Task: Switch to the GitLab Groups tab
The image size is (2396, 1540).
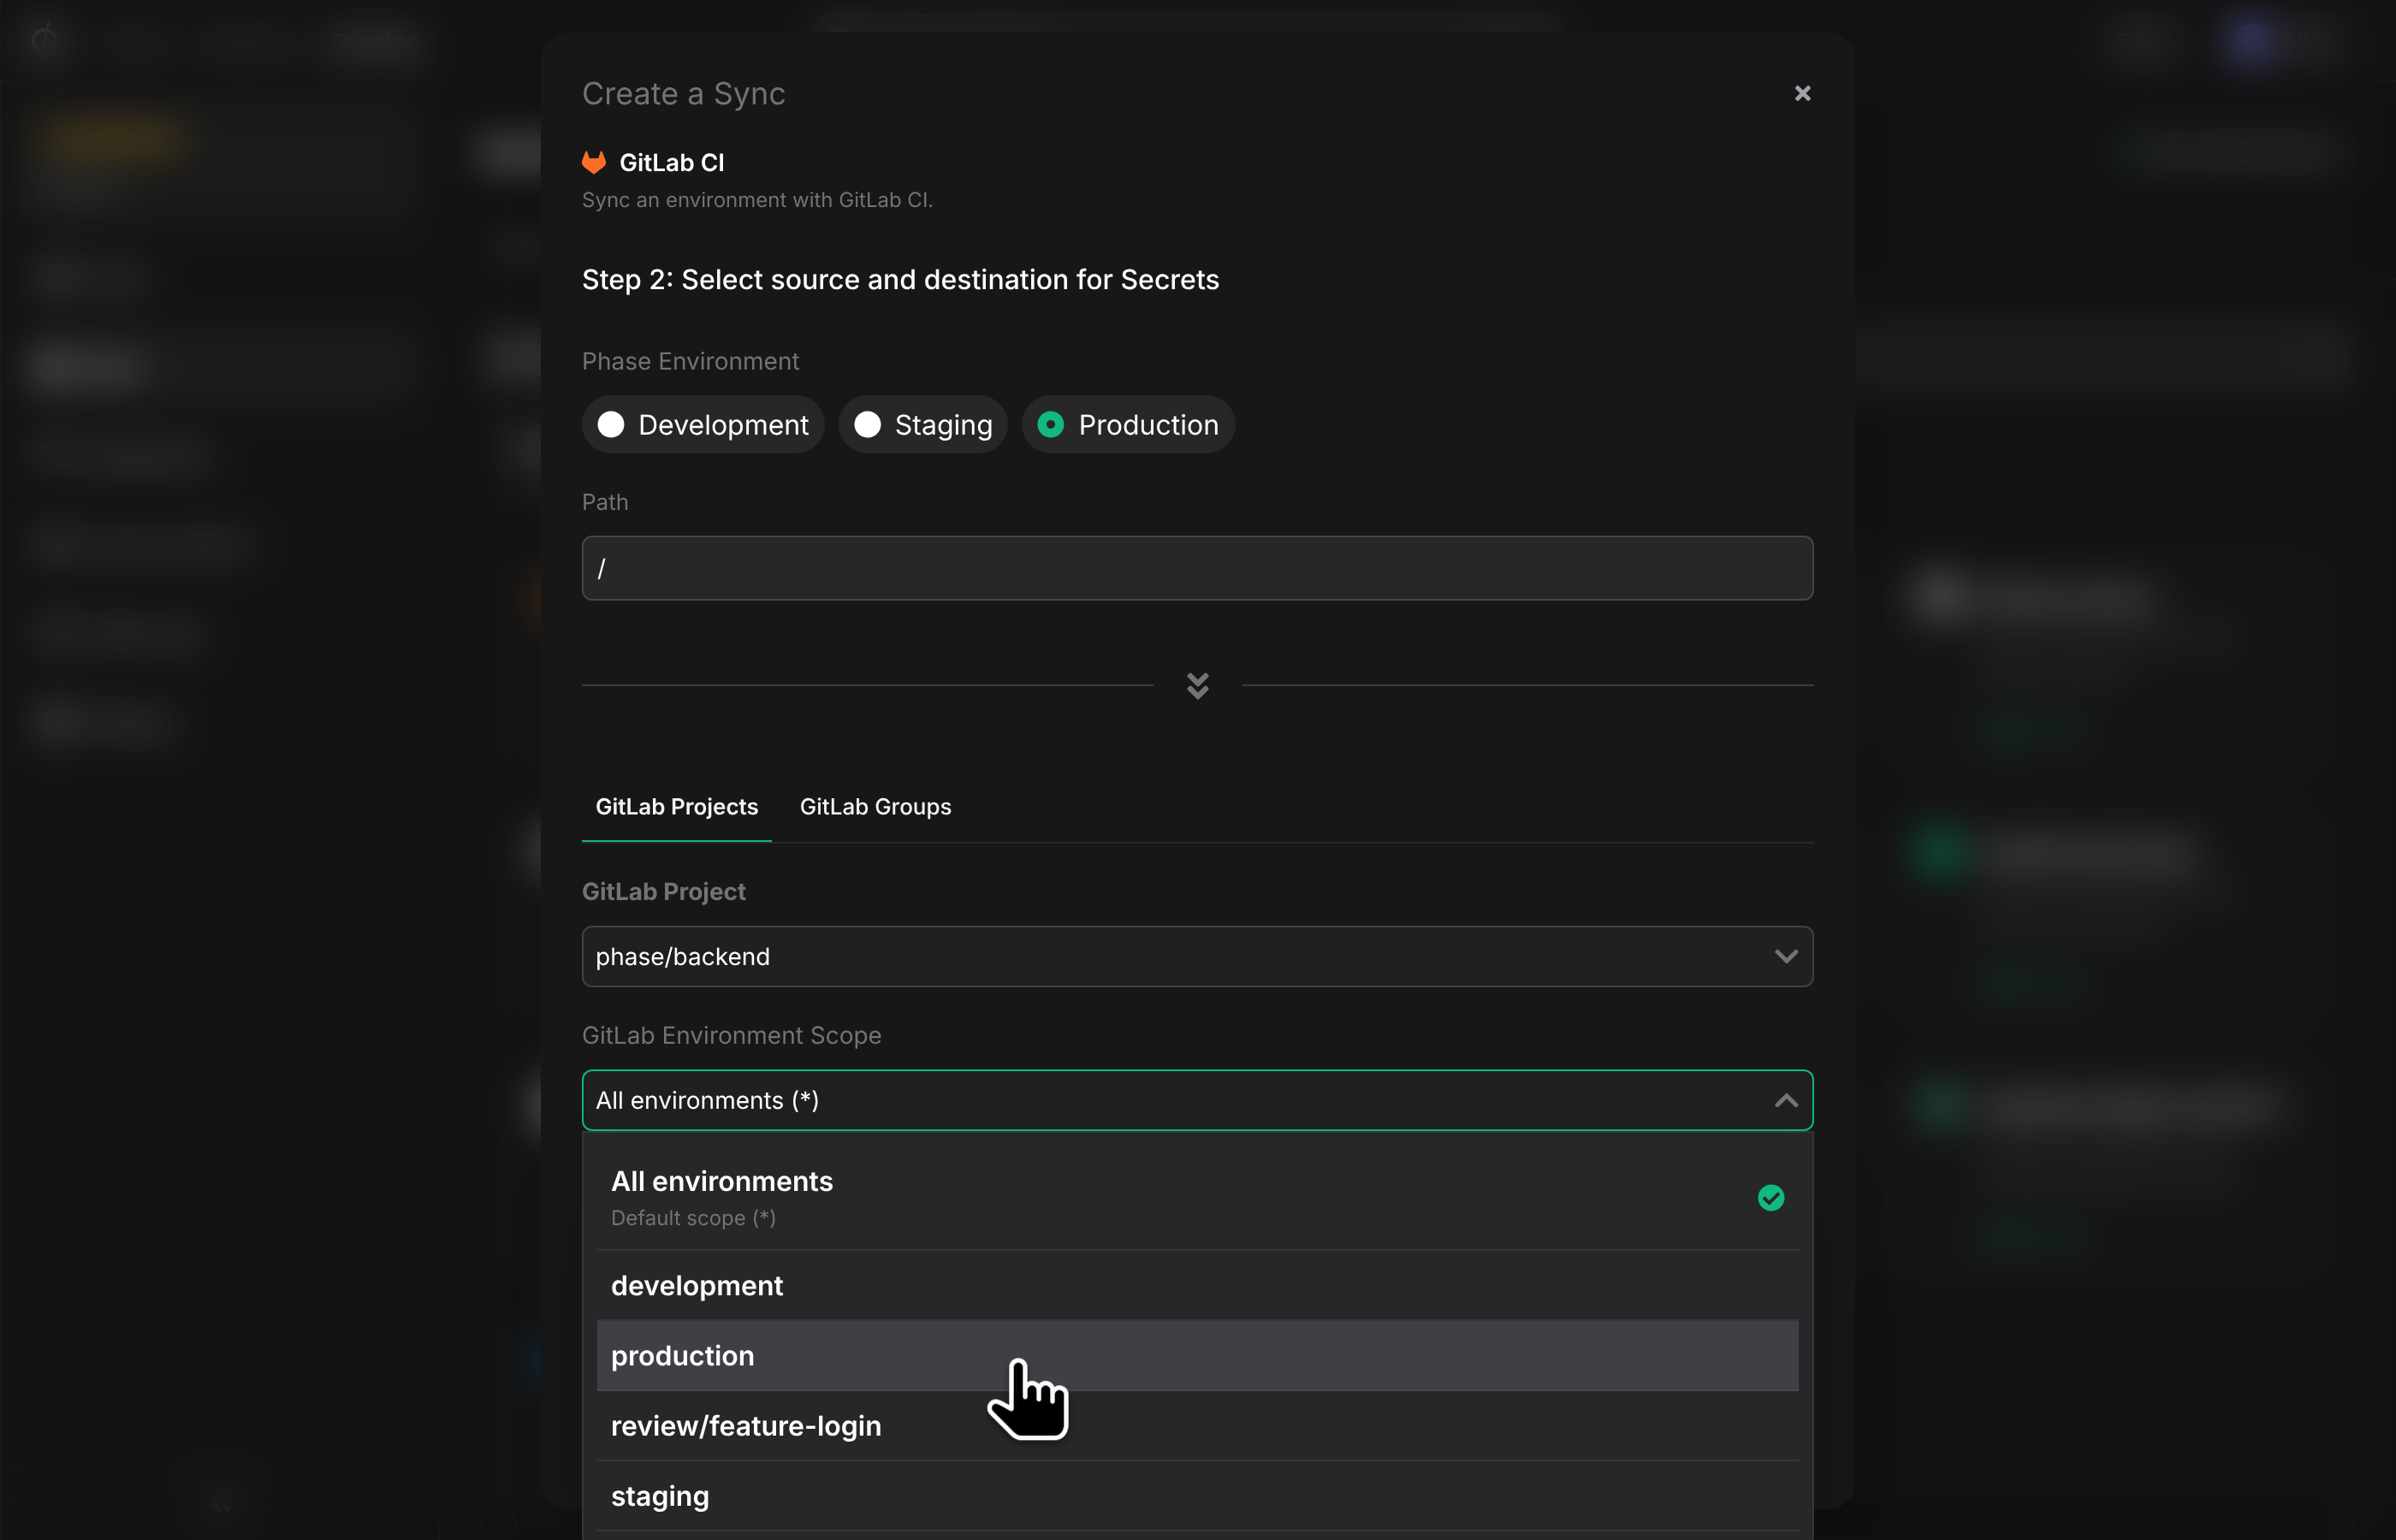Action: (875, 807)
